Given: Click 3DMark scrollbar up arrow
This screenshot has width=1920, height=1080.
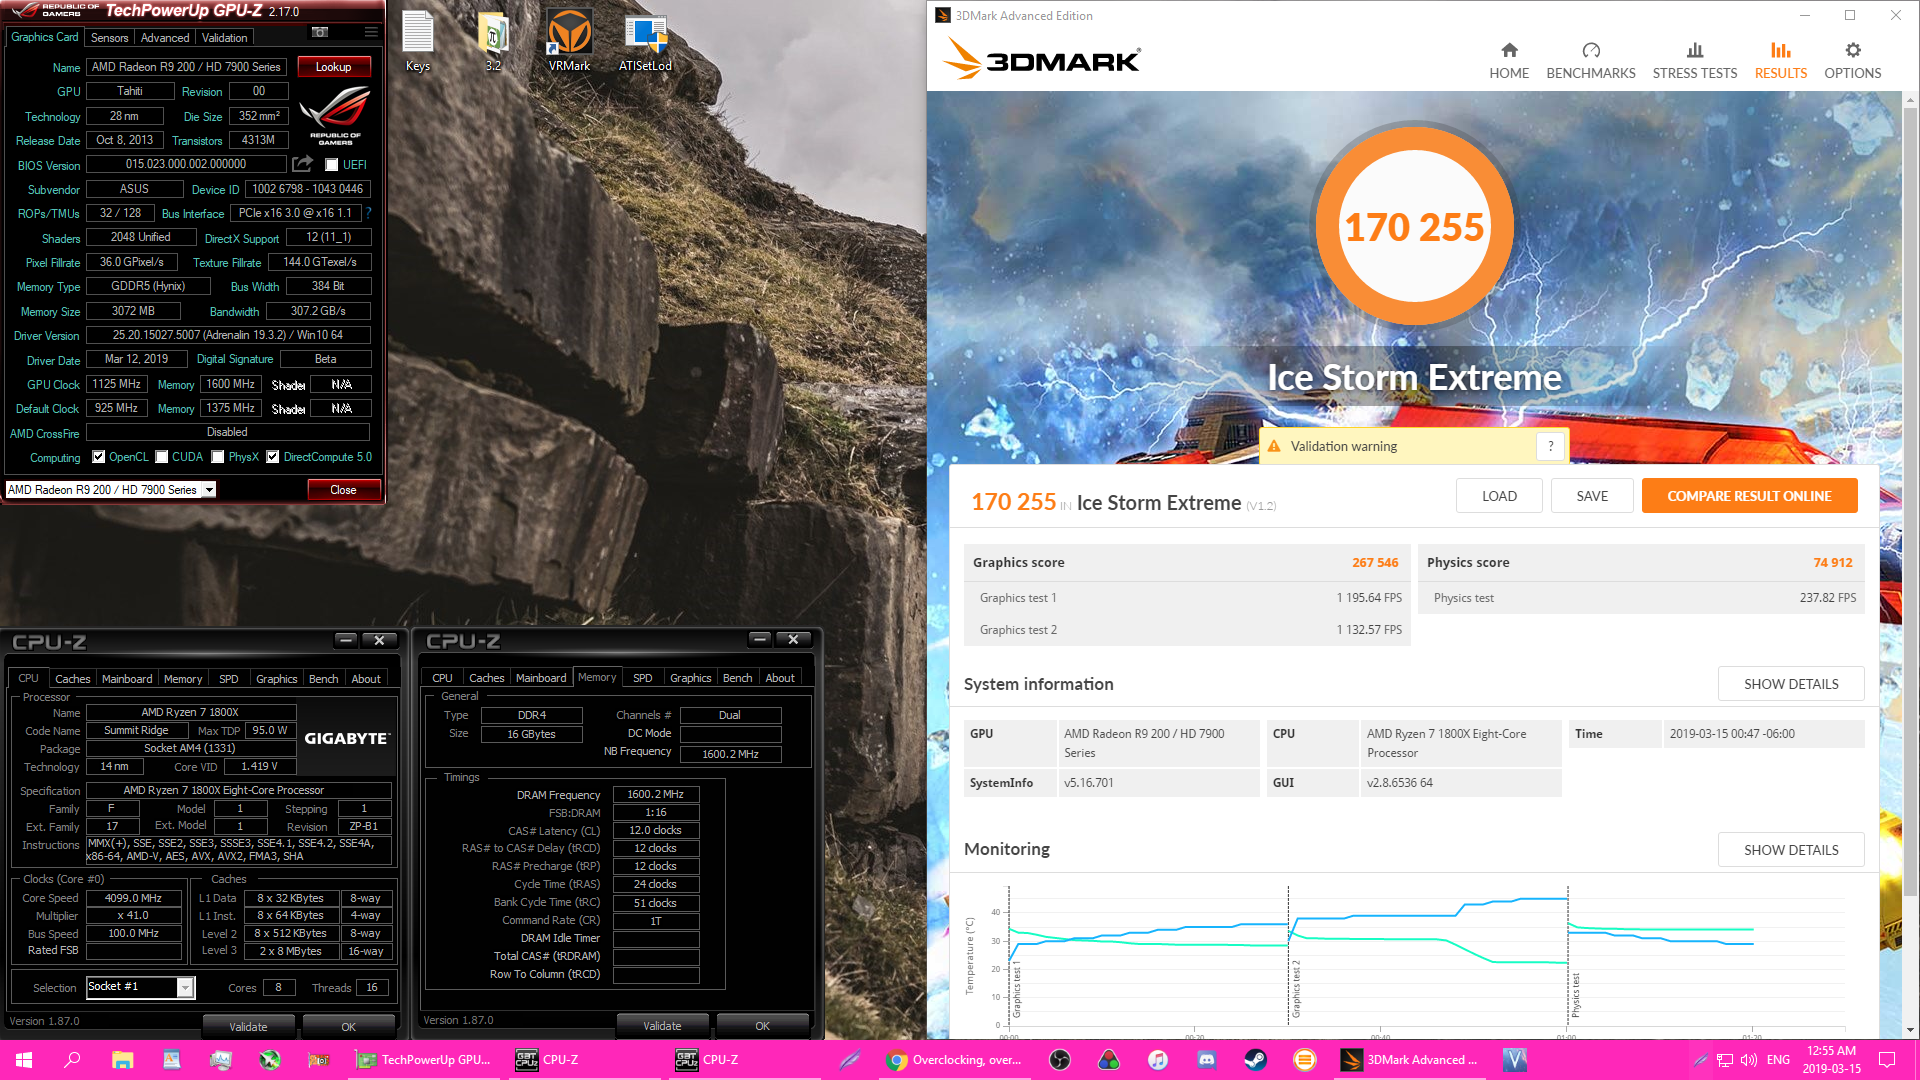Looking at the screenshot, I should coord(1910,100).
